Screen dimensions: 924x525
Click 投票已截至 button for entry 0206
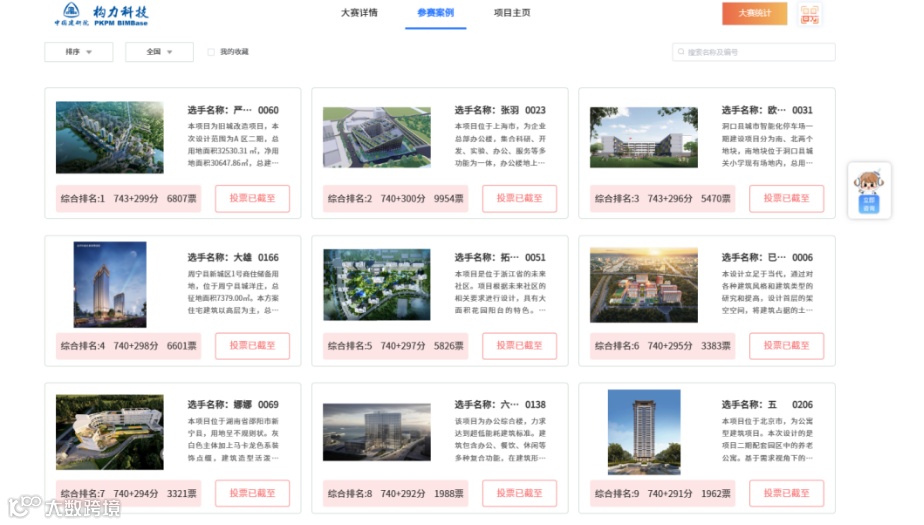786,493
